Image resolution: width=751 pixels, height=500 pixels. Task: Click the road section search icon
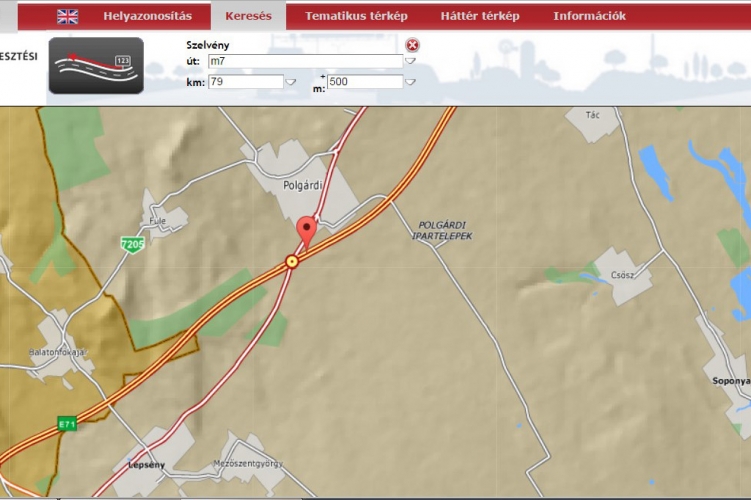click(x=96, y=66)
